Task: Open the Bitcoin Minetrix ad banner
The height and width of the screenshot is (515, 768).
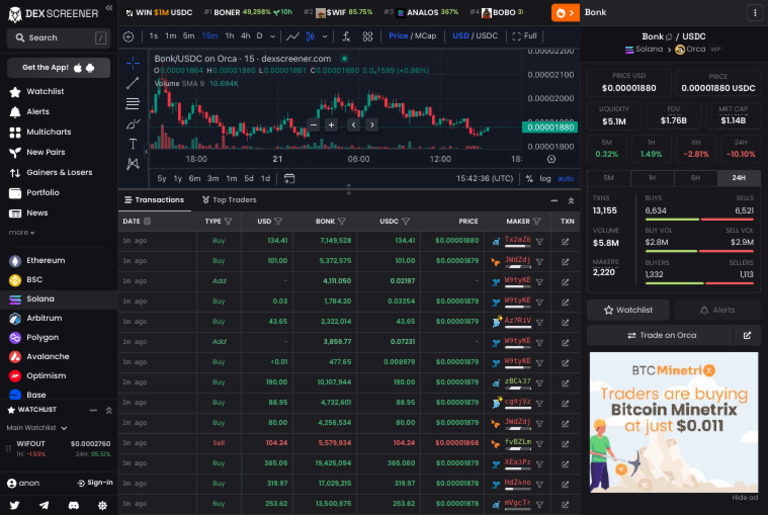Action: tap(673, 422)
